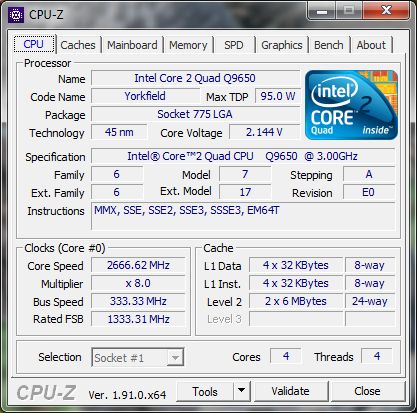Click the Close button at bottom
417x413 pixels.
(367, 391)
